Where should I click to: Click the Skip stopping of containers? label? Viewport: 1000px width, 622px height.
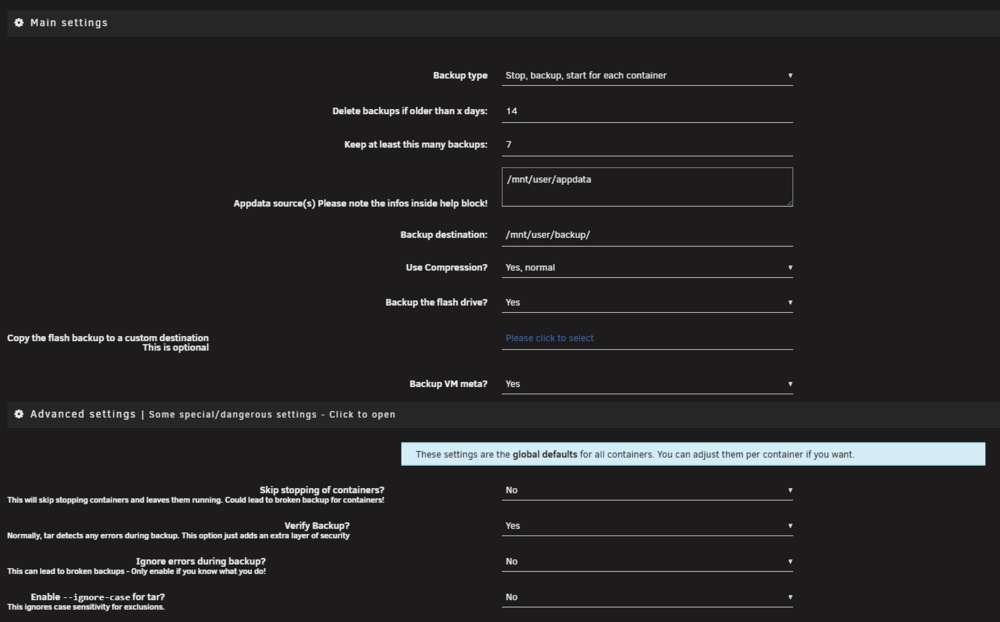click(321, 490)
